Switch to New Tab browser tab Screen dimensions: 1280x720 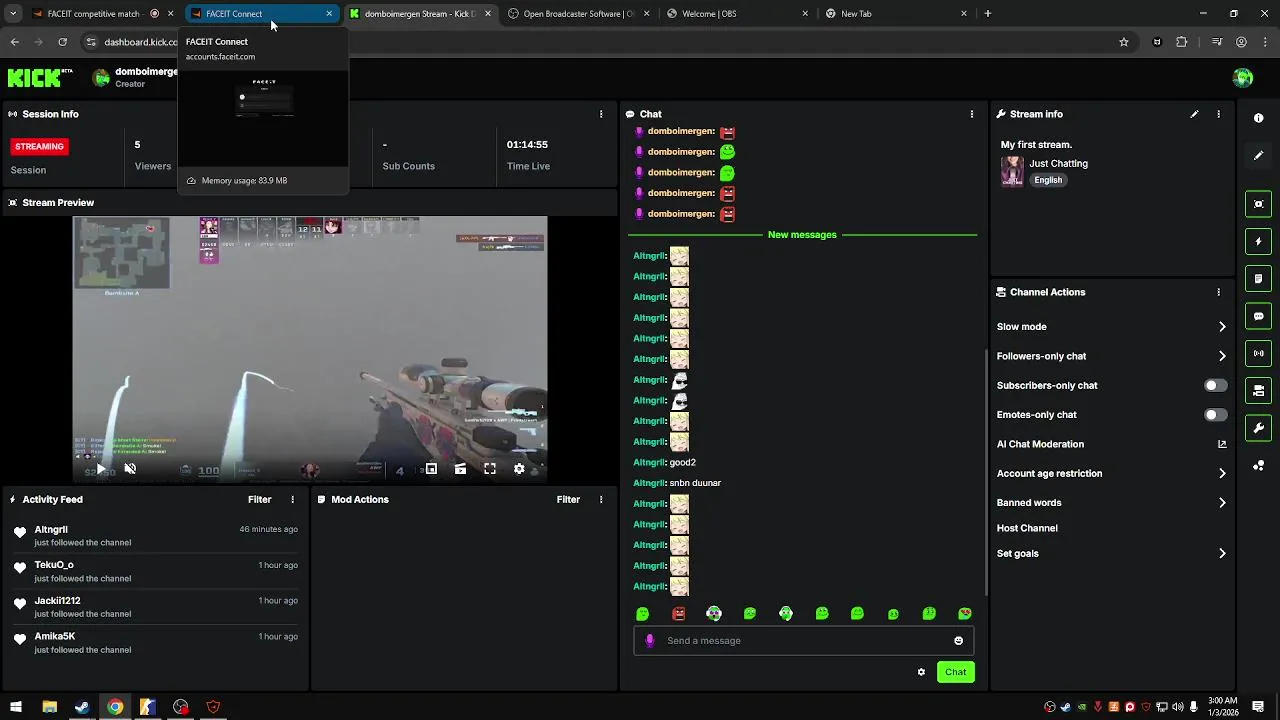[x=896, y=14]
